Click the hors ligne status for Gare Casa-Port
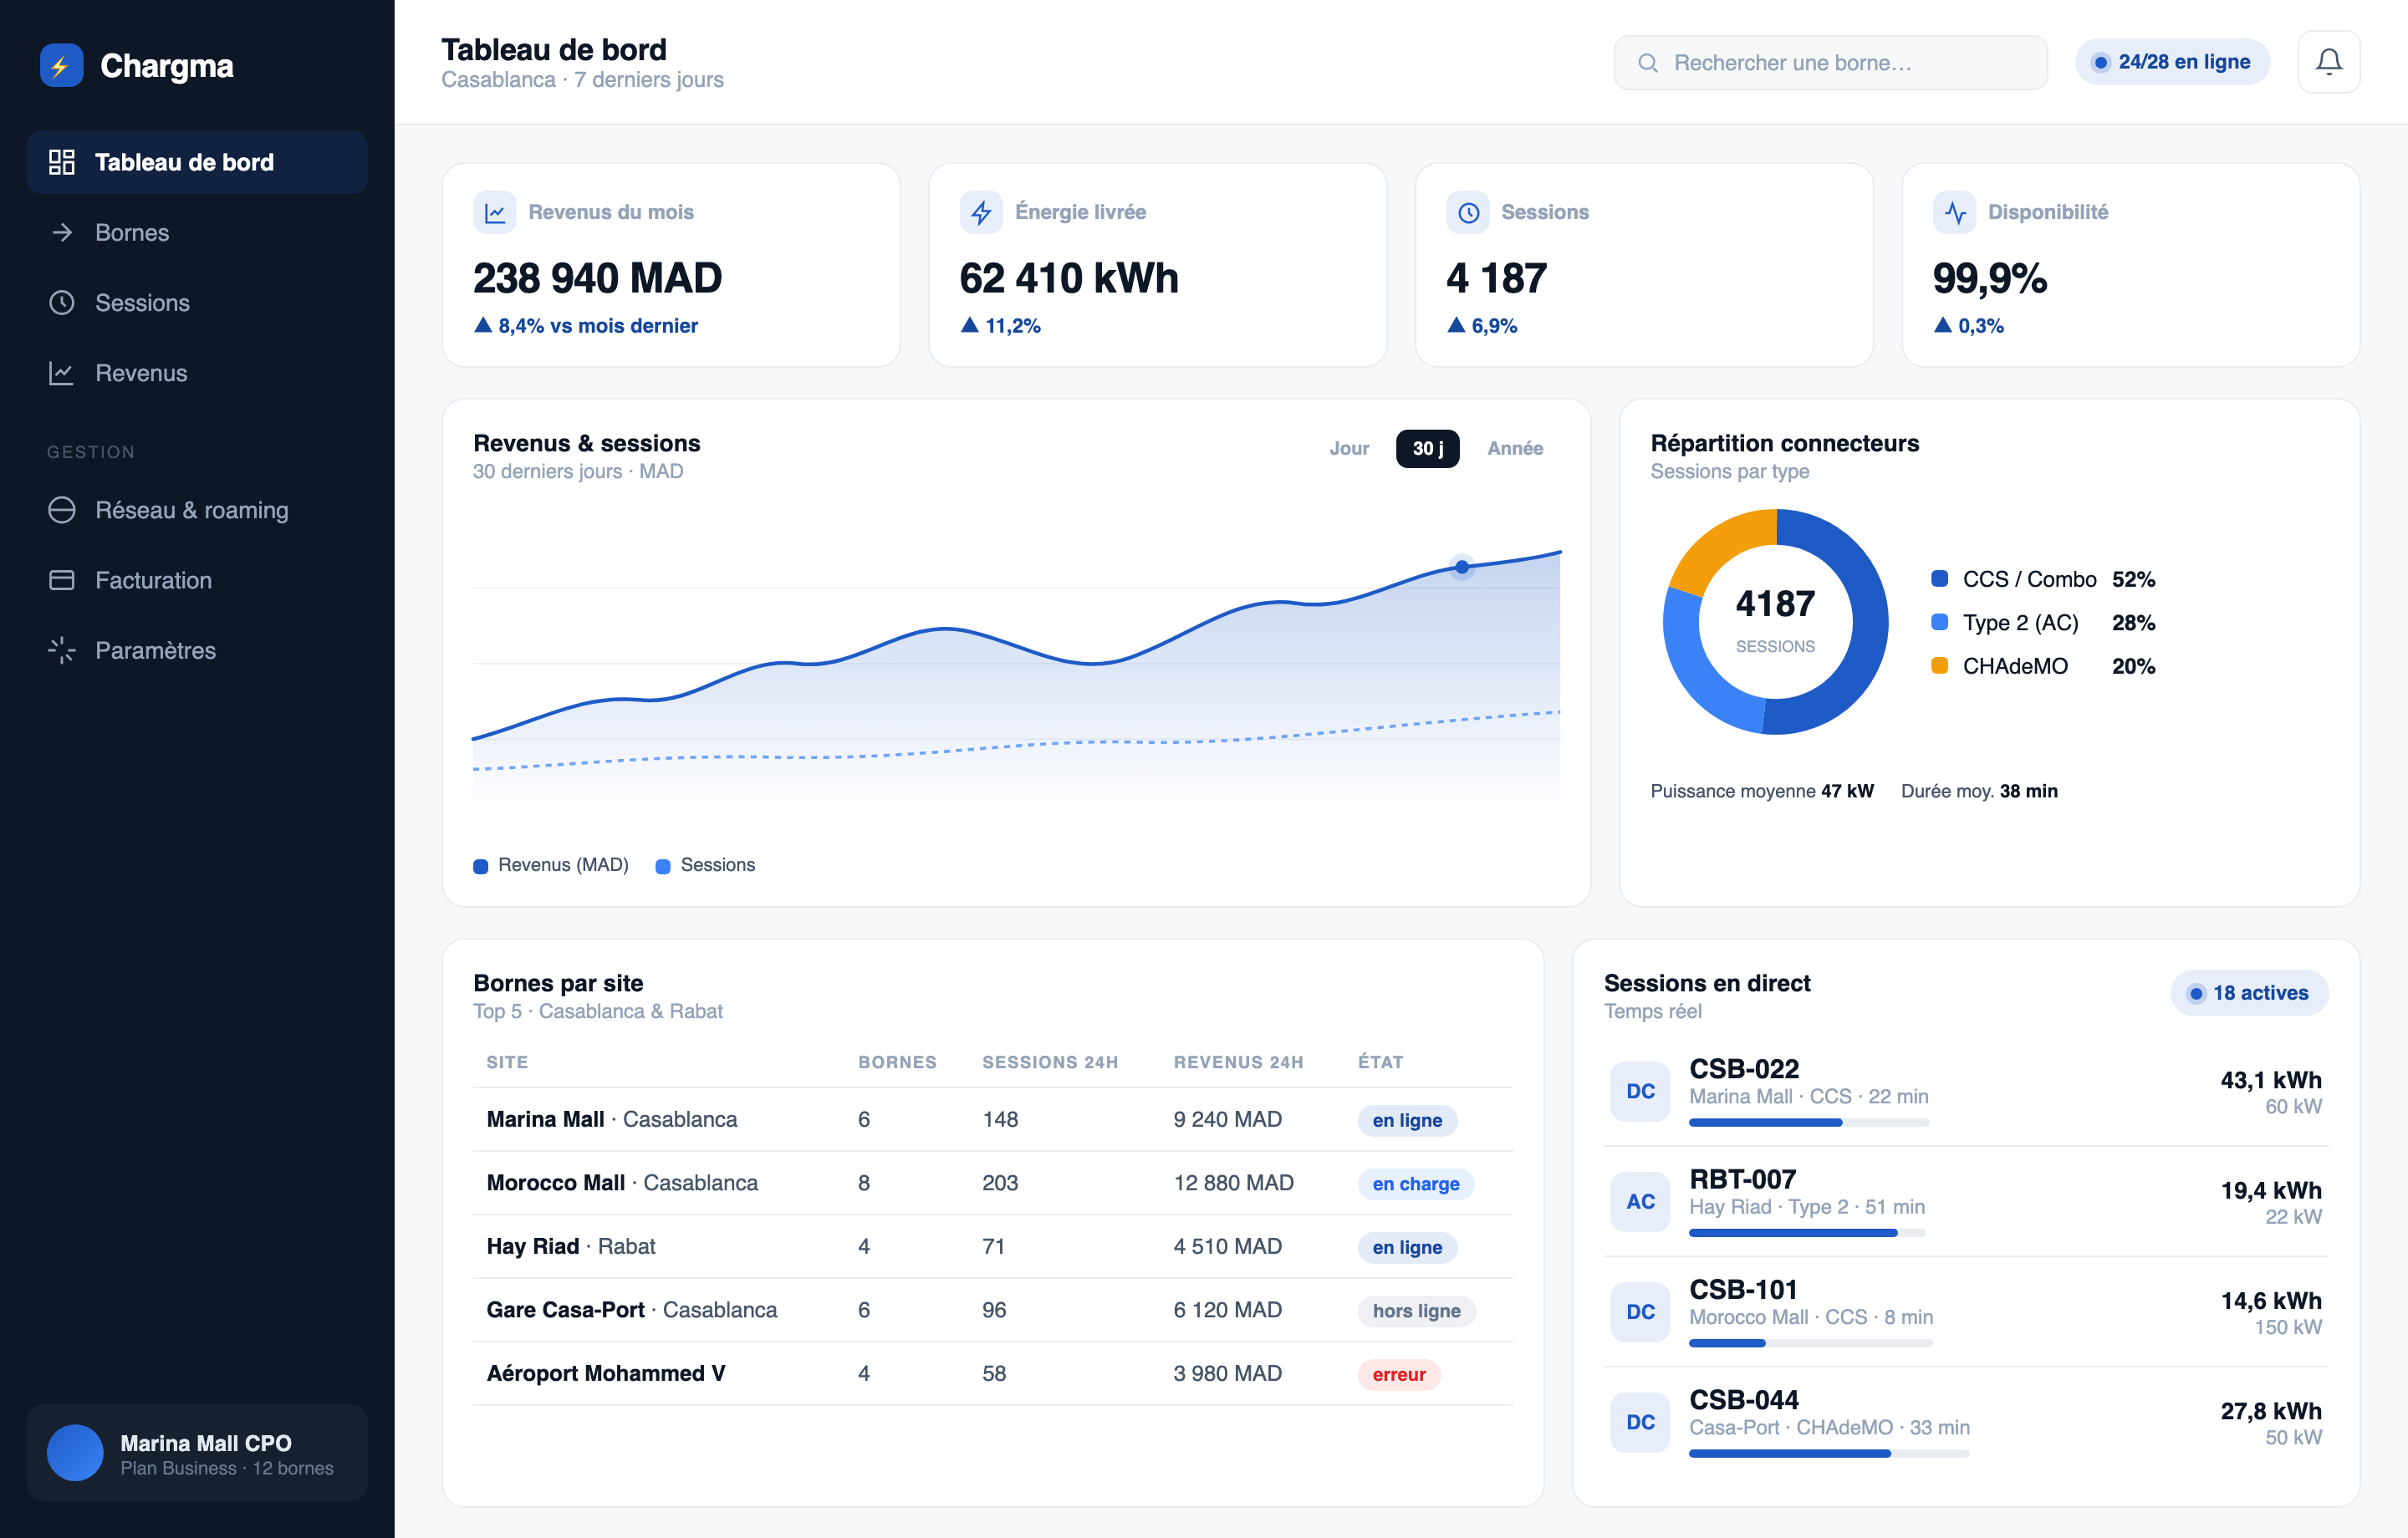The image size is (2408, 1538). click(x=1416, y=1310)
